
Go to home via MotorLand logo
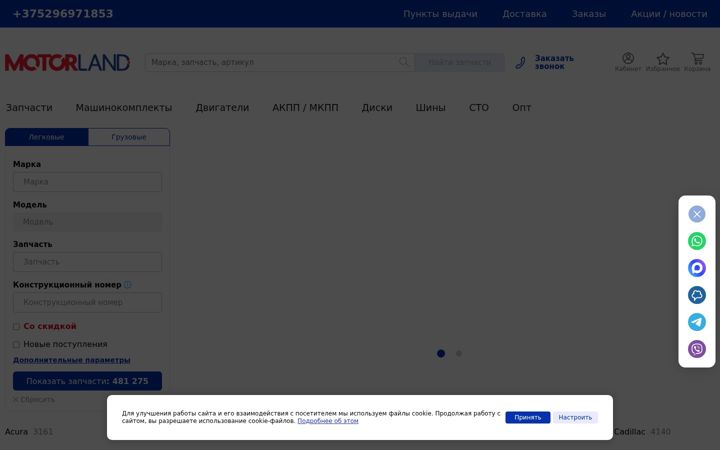point(67,62)
